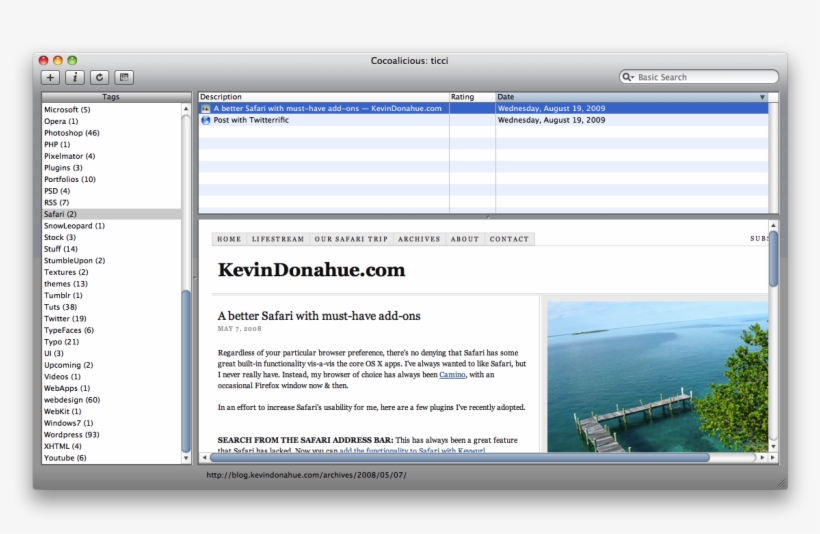The height and width of the screenshot is (534, 820).
Task: Click the tropical pier photo thumbnail
Action: [658, 377]
